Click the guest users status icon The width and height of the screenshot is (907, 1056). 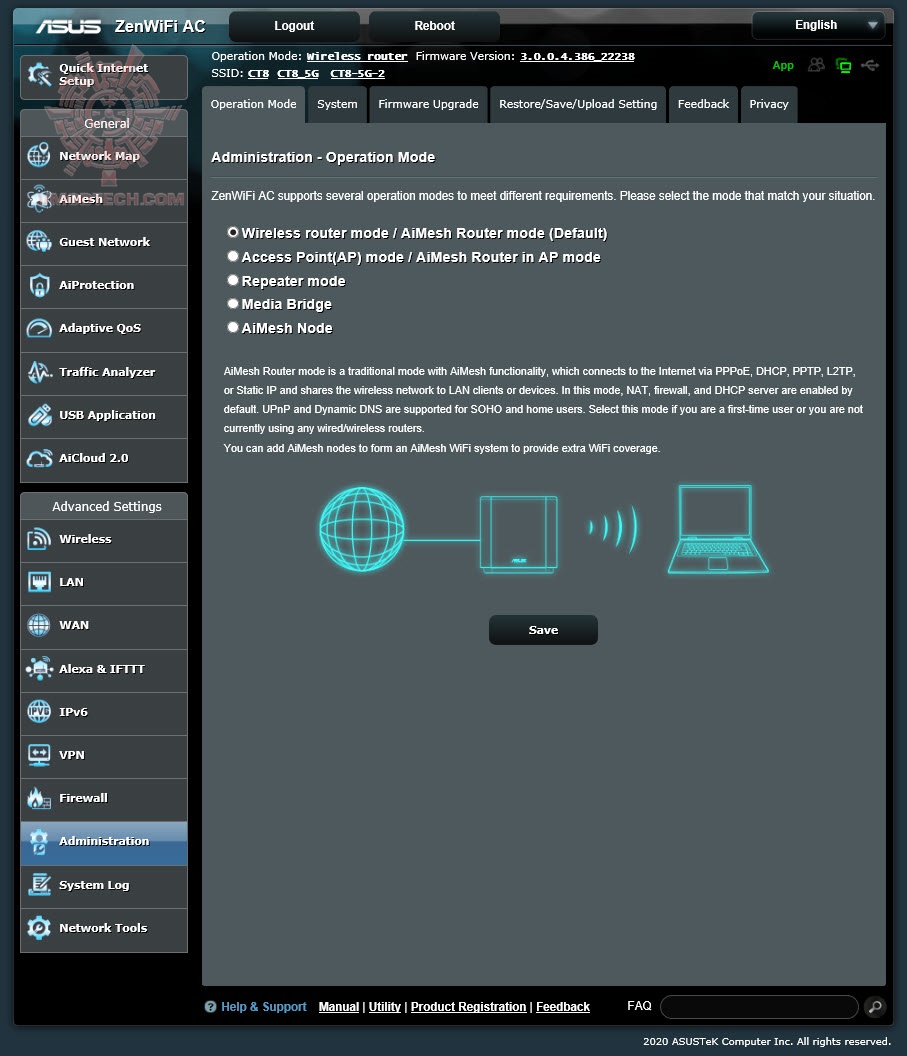point(816,65)
